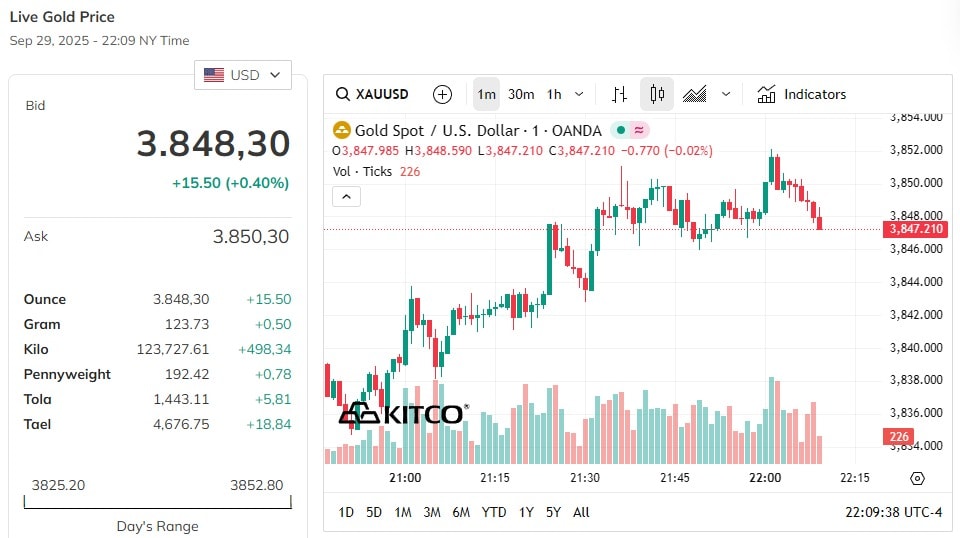Select the candlestick chart style icon
960x538 pixels.
(657, 94)
